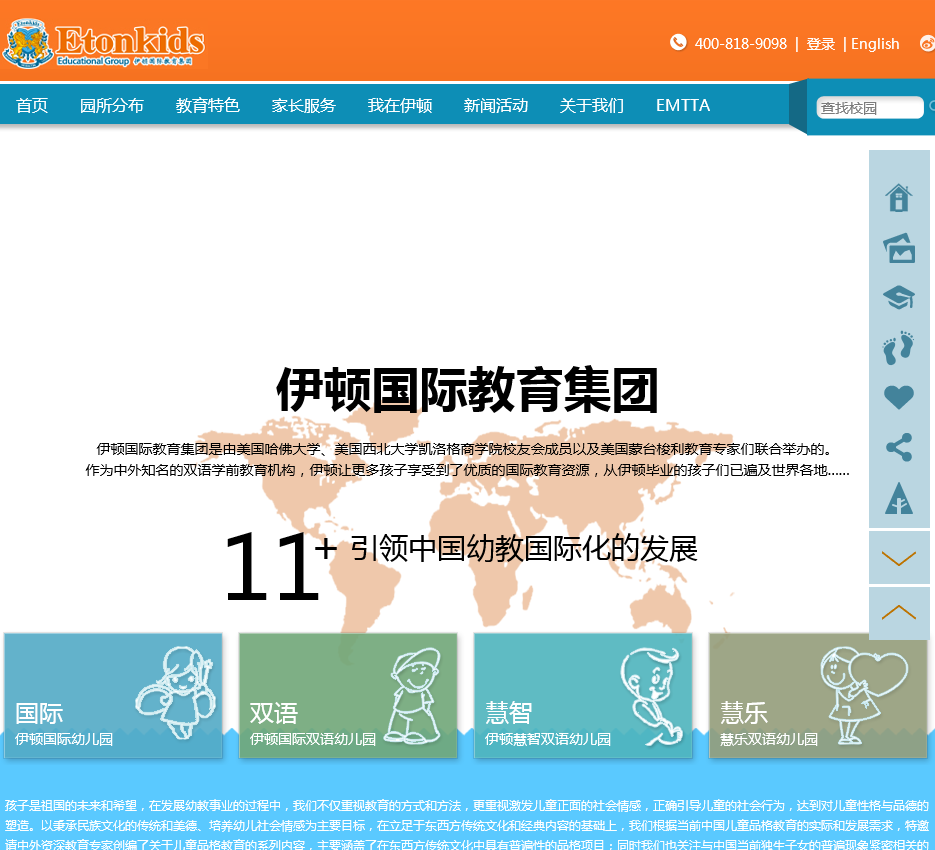Image resolution: width=935 pixels, height=850 pixels.
Task: Click the graduation cap sidebar icon
Action: tap(899, 297)
